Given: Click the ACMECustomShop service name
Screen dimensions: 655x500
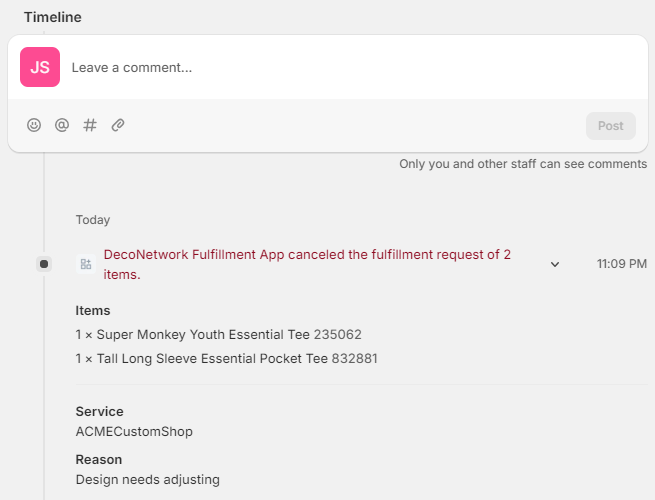Looking at the screenshot, I should tap(134, 432).
